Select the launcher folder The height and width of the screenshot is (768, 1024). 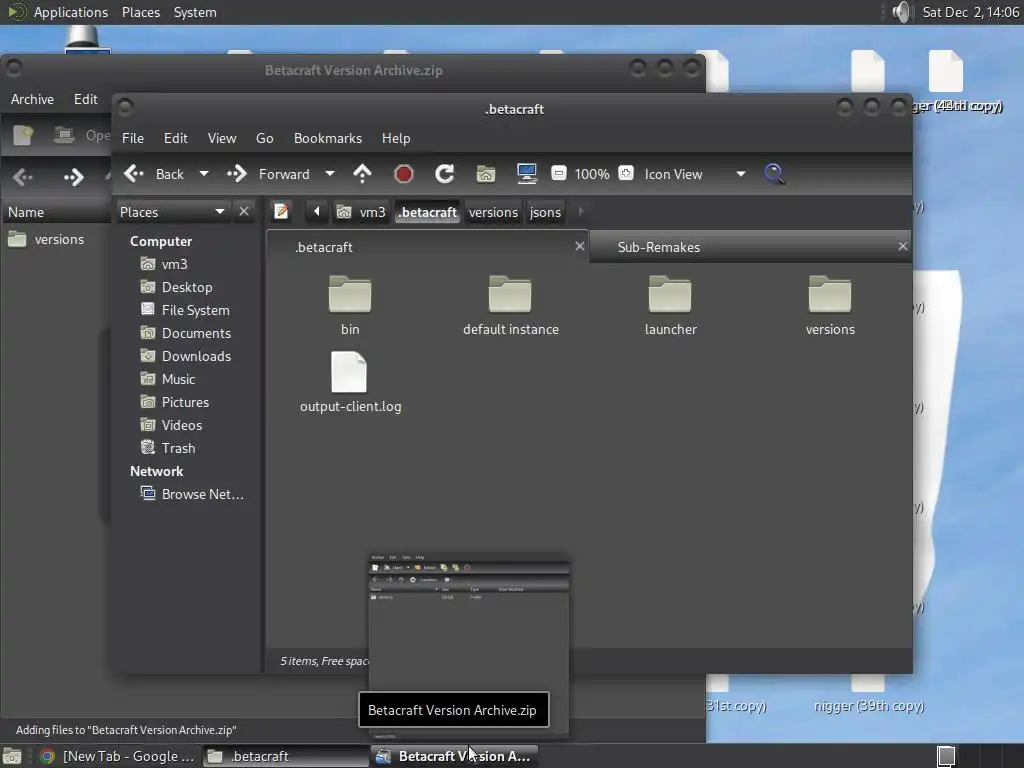(670, 305)
